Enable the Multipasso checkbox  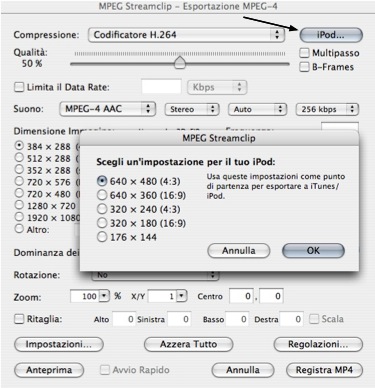coord(304,53)
